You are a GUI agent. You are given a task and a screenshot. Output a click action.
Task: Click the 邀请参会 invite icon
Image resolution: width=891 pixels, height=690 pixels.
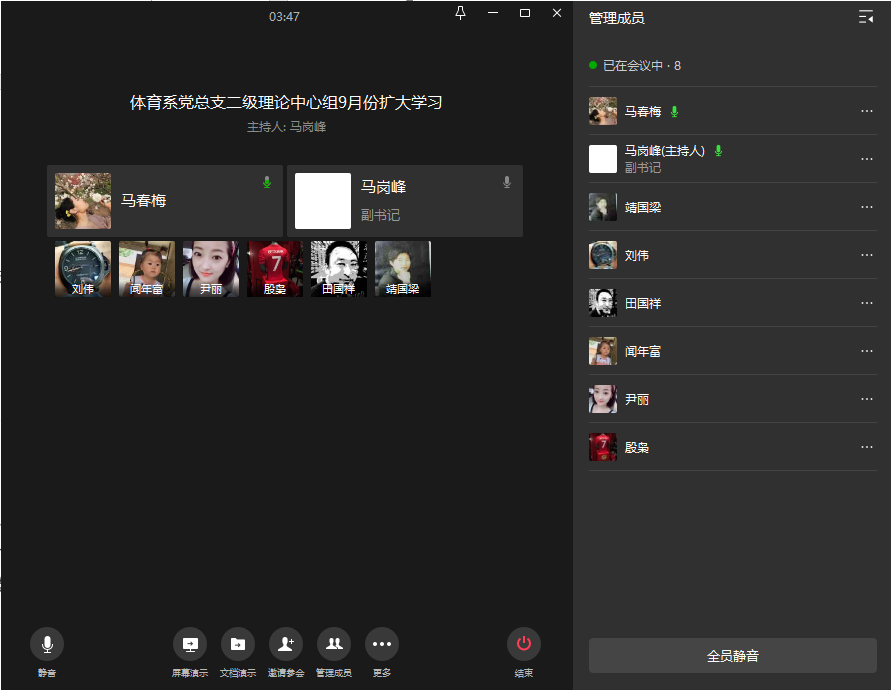(x=286, y=644)
